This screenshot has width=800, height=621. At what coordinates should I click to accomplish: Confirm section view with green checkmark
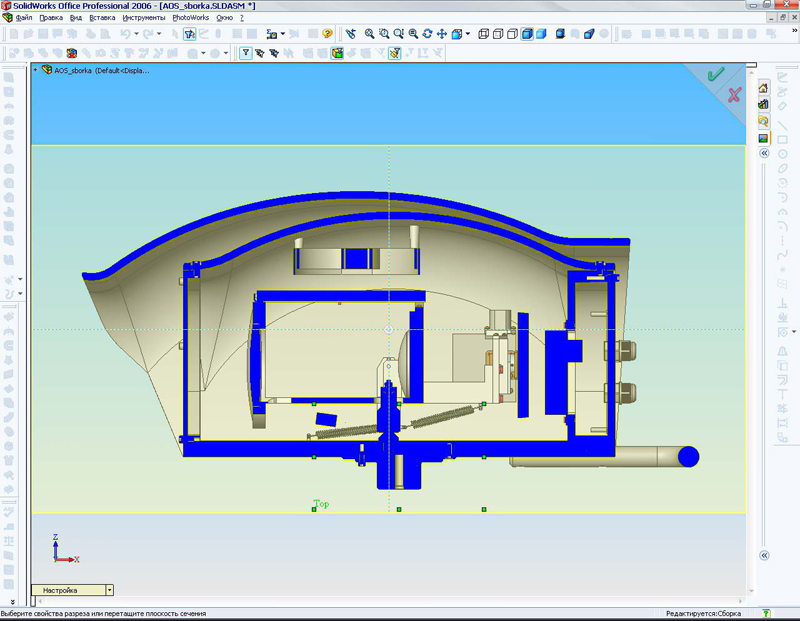tap(715, 74)
